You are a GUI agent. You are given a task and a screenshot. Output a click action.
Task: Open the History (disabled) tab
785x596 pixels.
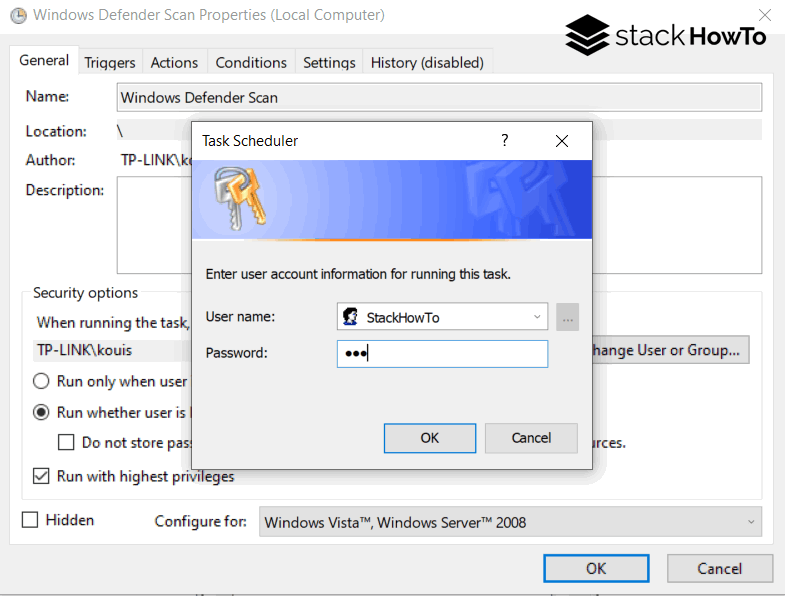click(x=427, y=63)
